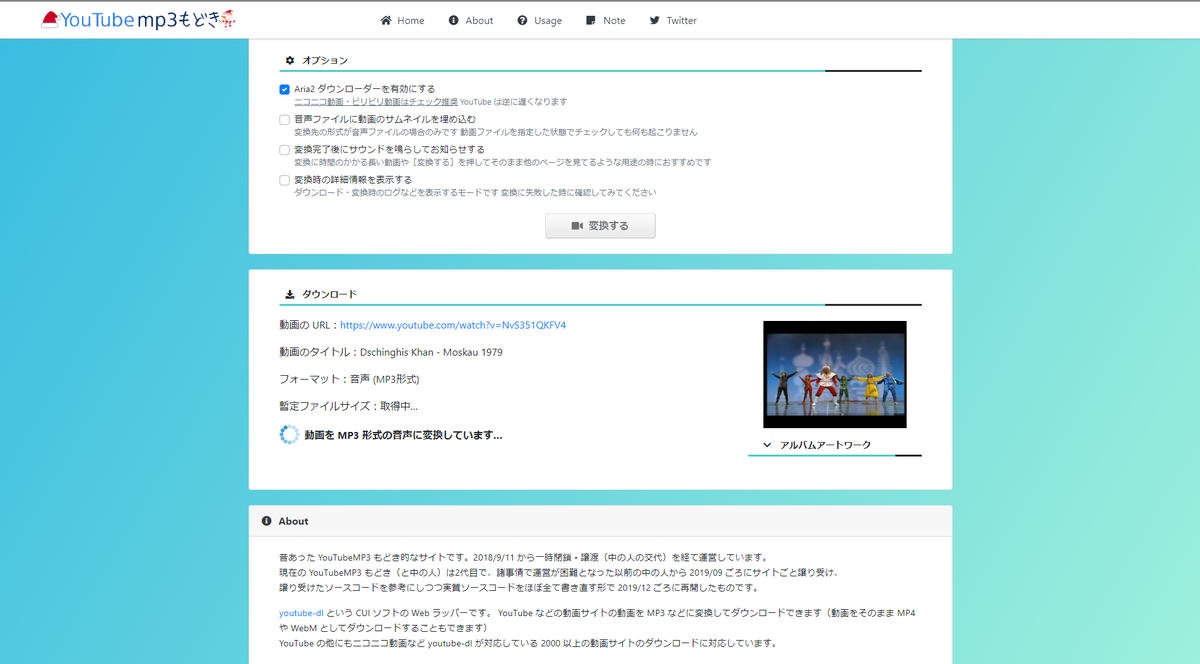Click the ダウンロード section heading
Image resolution: width=1200 pixels, height=664 pixels.
[329, 294]
